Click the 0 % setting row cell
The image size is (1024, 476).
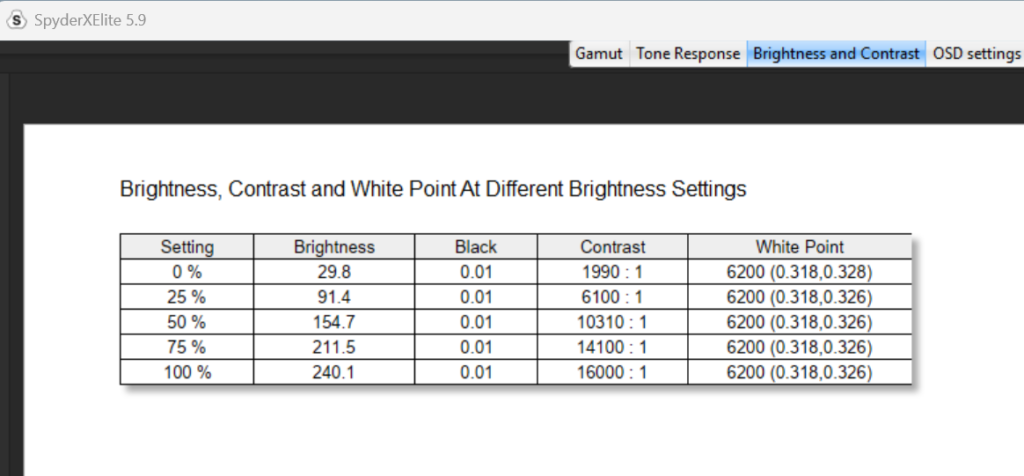click(x=187, y=272)
